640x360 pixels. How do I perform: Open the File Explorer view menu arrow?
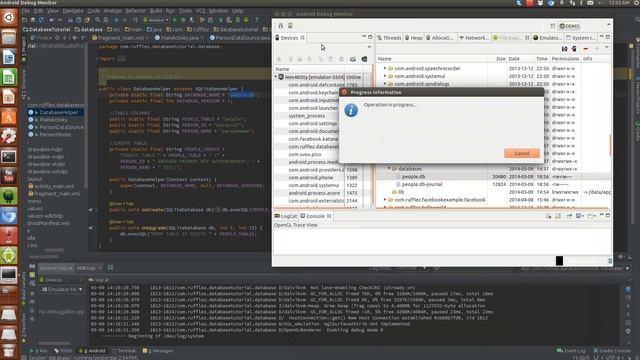pyautogui.click(x=607, y=48)
